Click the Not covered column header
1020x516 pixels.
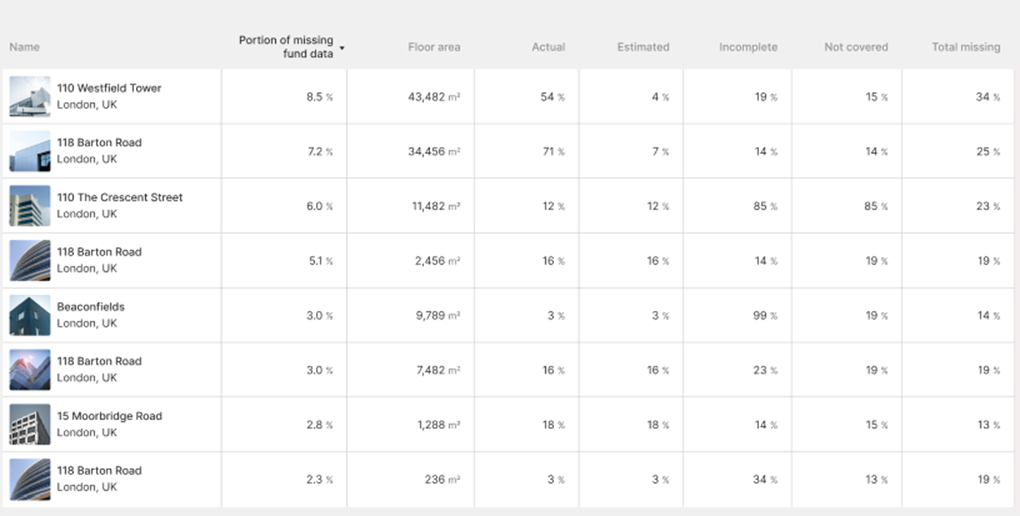point(856,47)
